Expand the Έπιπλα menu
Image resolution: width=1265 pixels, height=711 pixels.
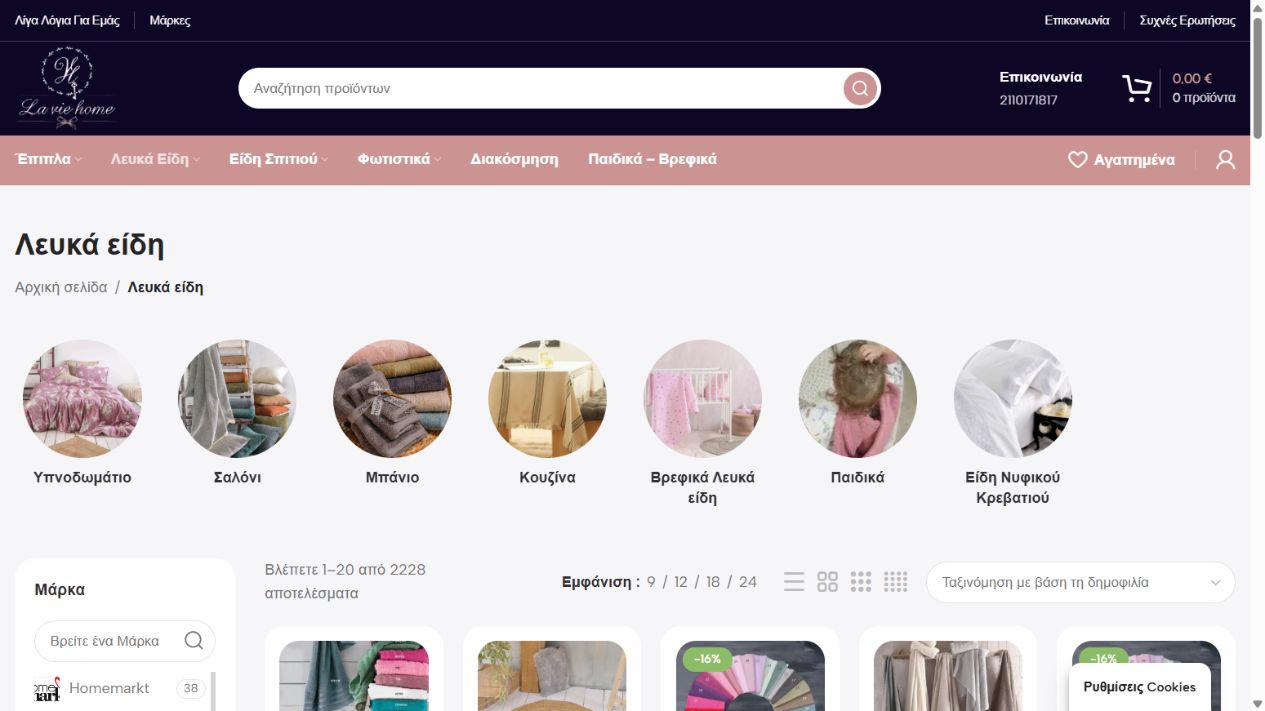point(48,160)
